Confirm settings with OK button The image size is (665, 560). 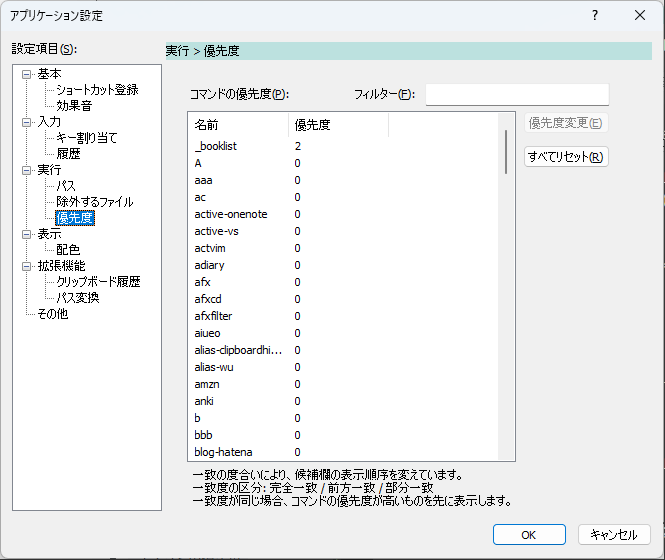pyautogui.click(x=529, y=535)
